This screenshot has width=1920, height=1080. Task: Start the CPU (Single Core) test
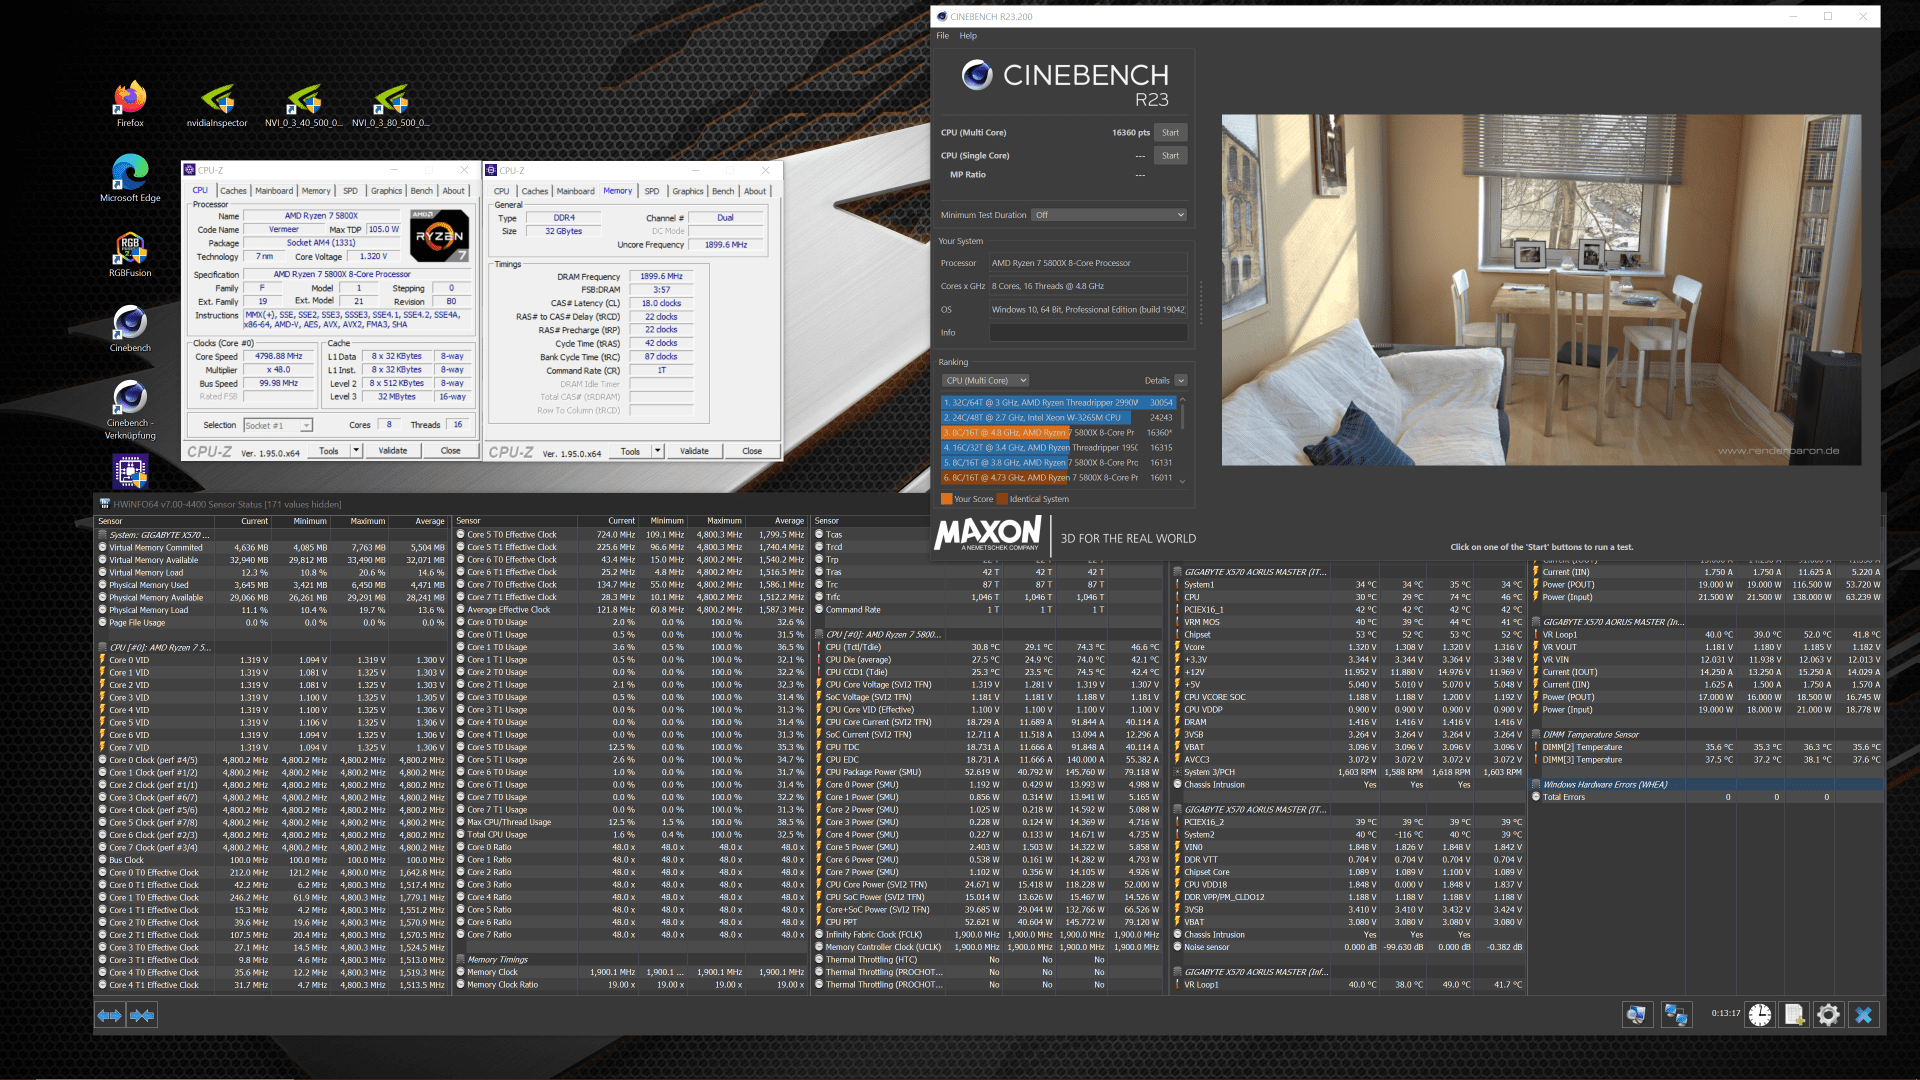point(1170,155)
